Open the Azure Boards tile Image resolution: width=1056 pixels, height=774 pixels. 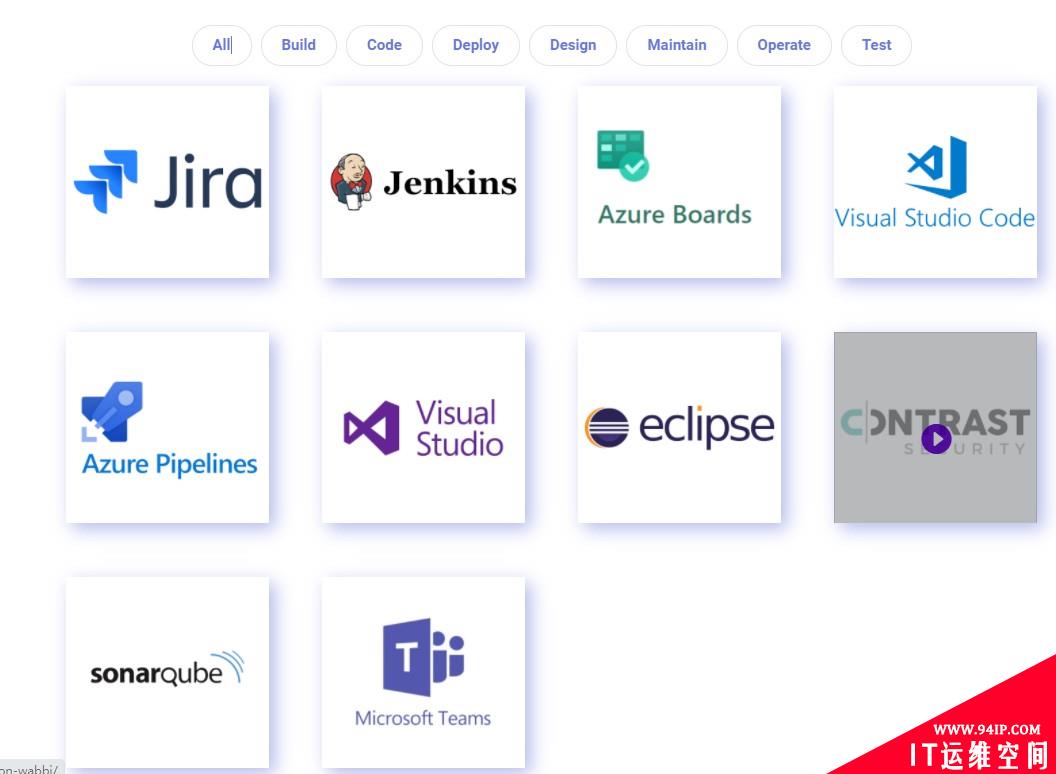[x=679, y=182]
